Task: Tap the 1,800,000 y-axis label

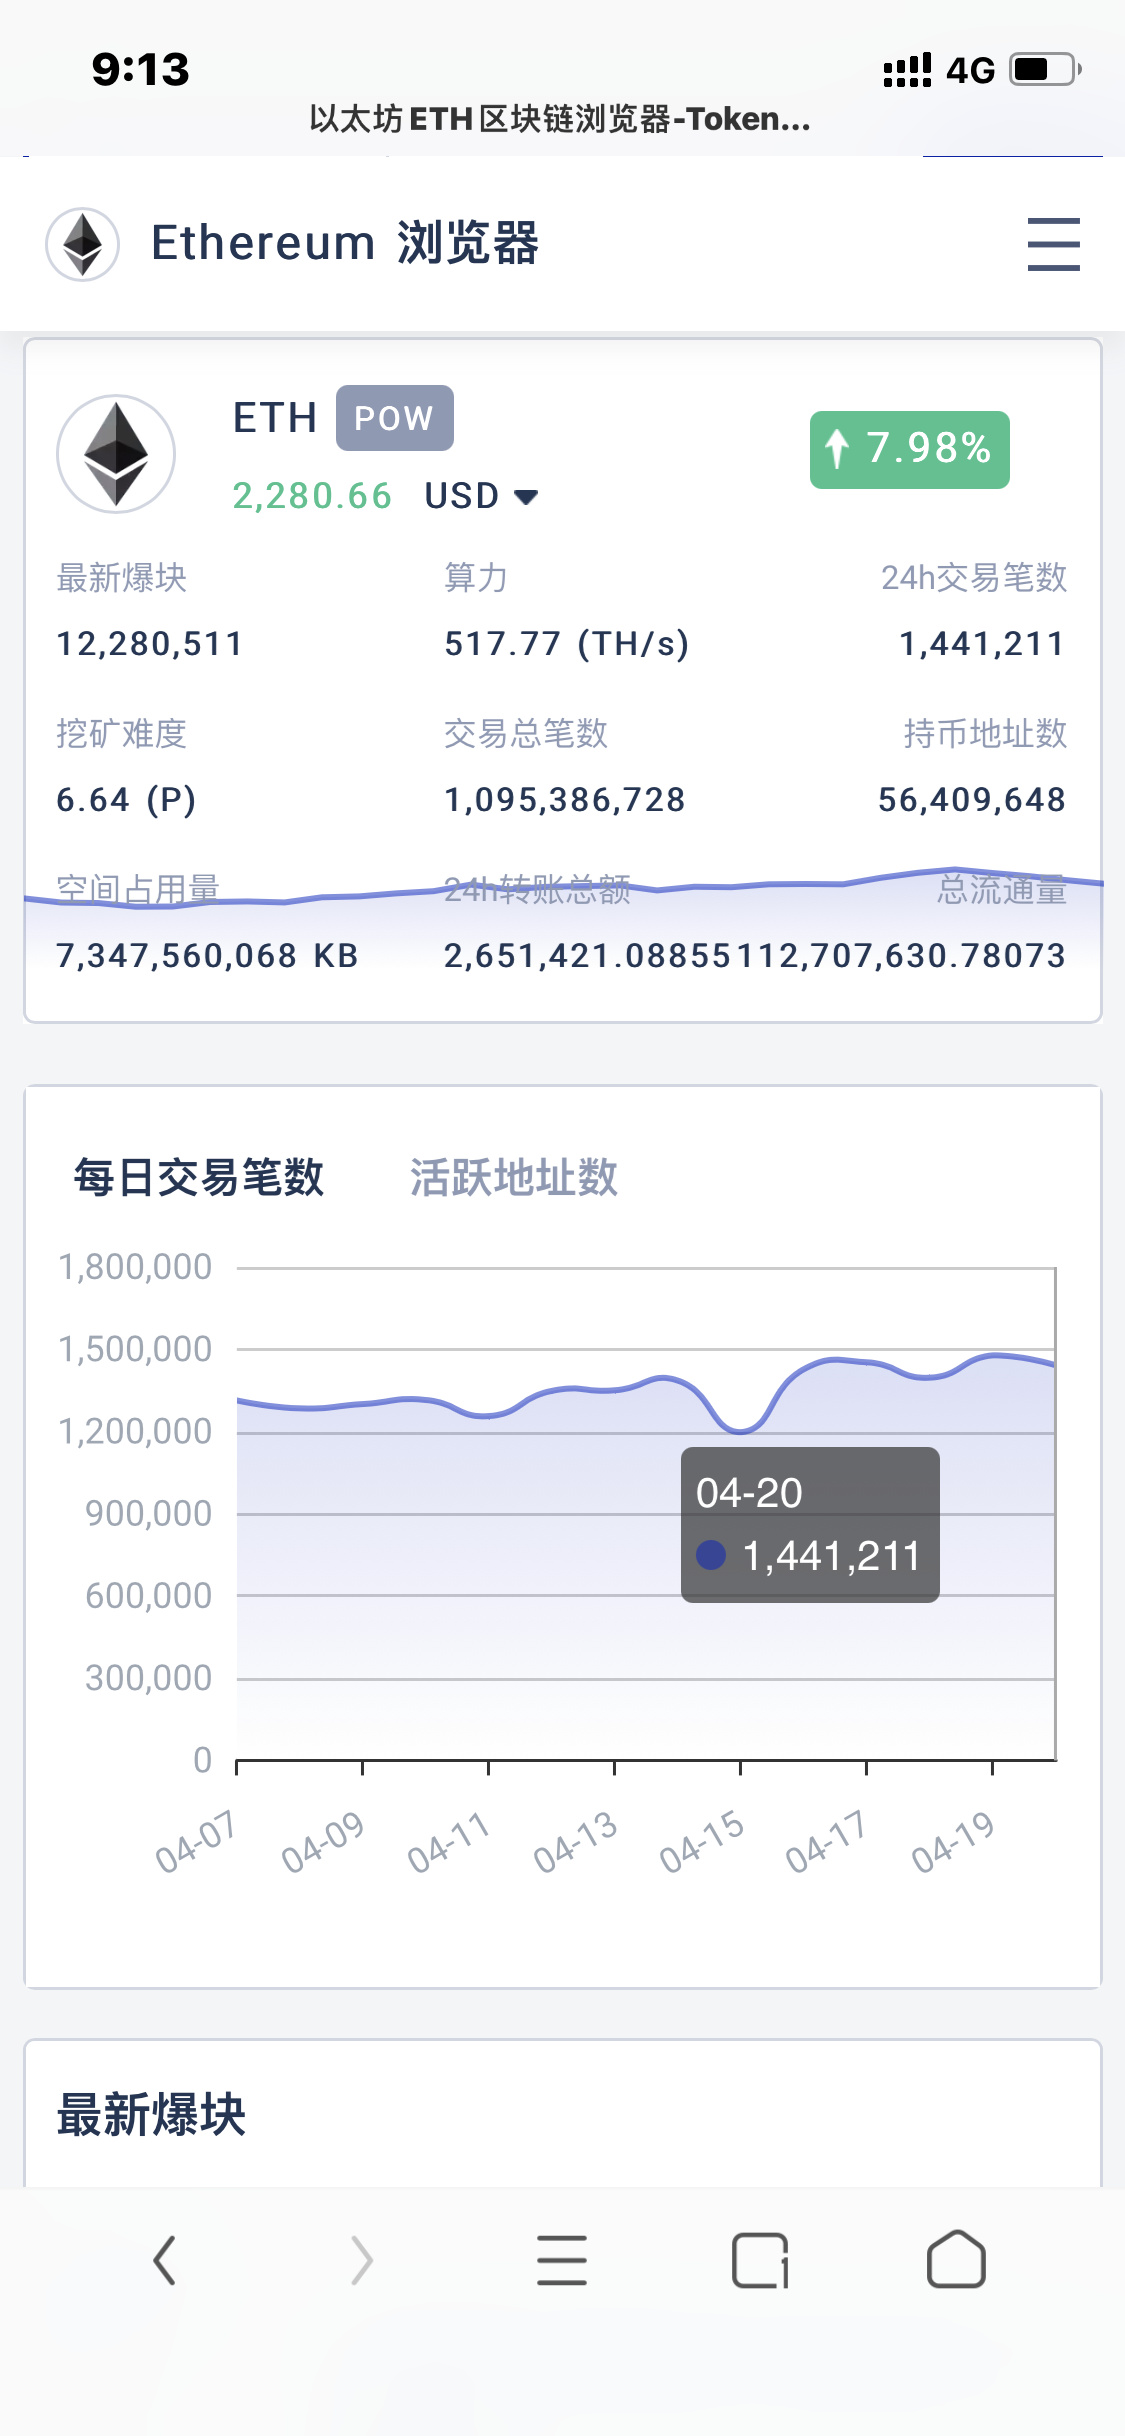Action: (x=136, y=1267)
